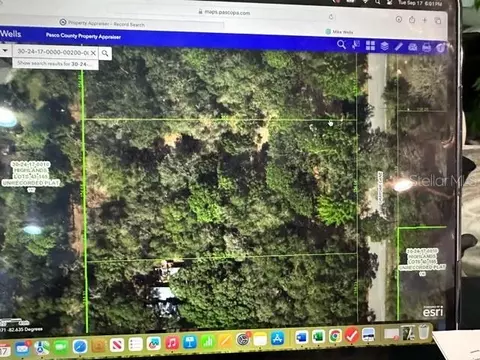The width and height of the screenshot is (480, 360).
Task: Open Maps from the dock
Action: pyautogui.click(x=41, y=348)
